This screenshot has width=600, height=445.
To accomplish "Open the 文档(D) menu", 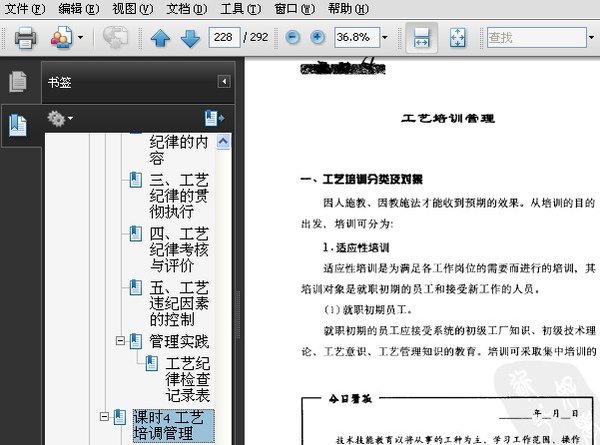I will point(186,8).
